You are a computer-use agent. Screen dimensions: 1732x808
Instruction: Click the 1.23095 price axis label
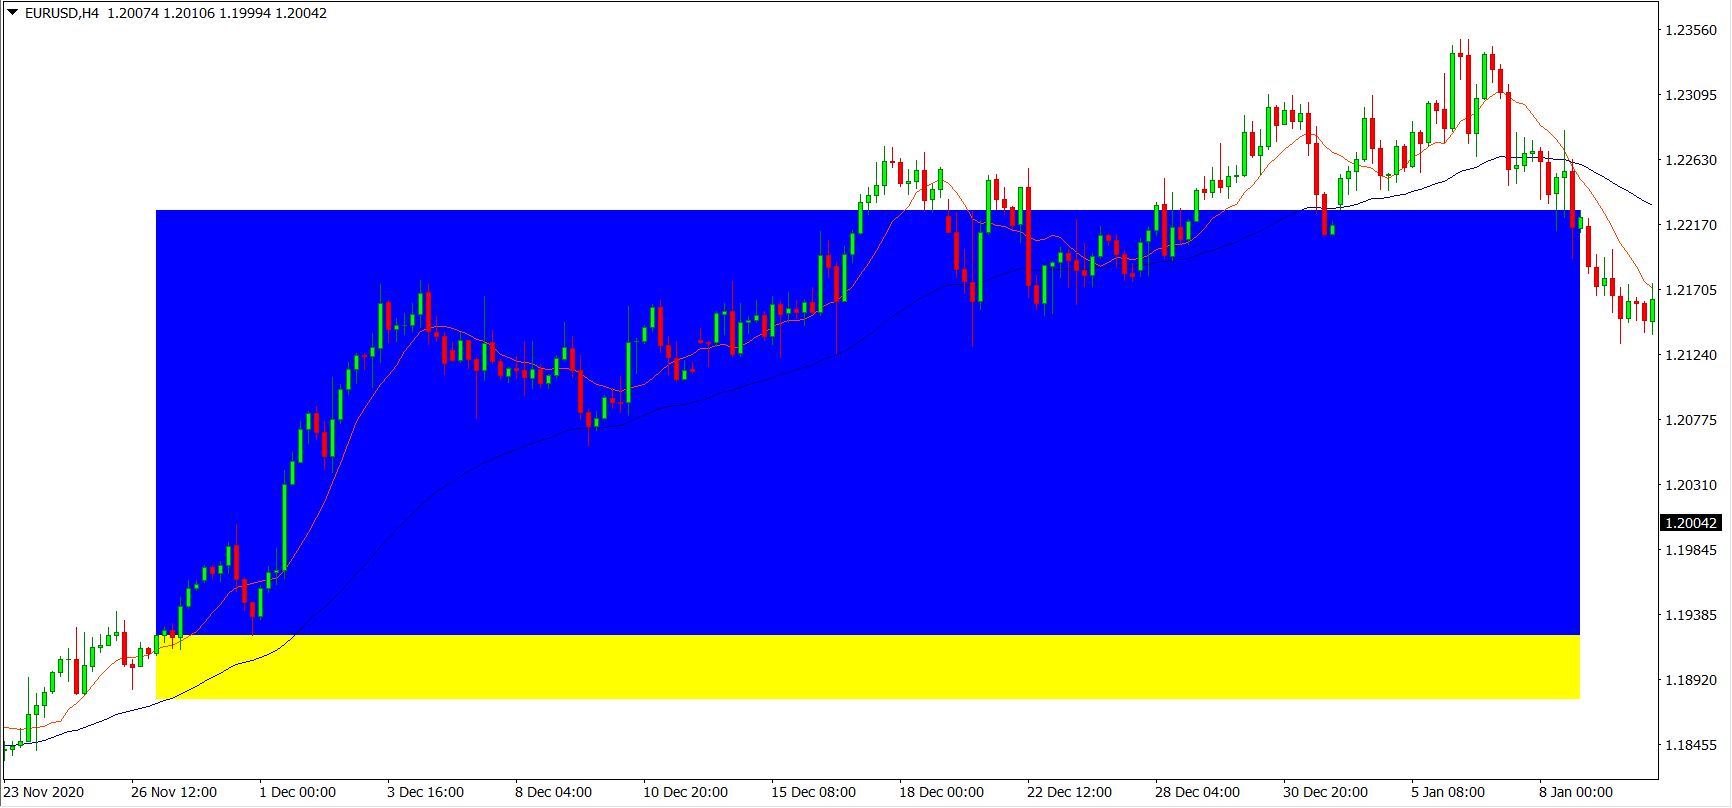point(1691,95)
